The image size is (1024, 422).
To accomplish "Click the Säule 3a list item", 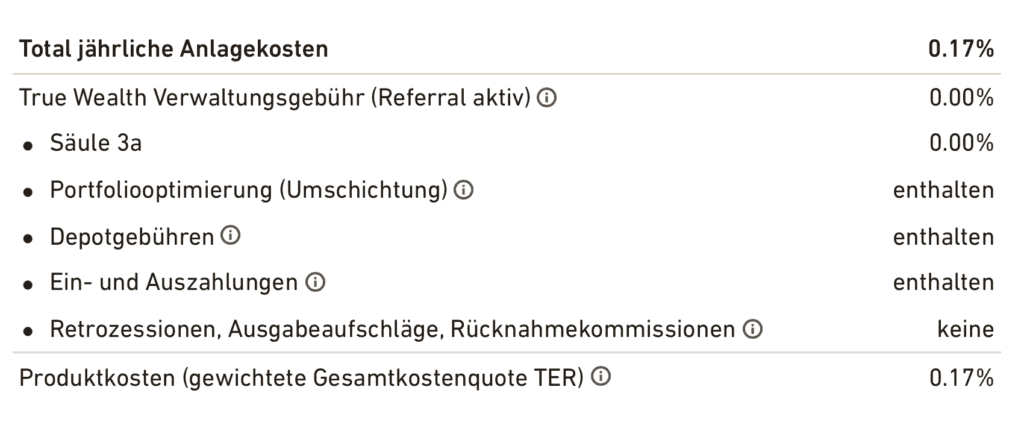I will [x=96, y=143].
